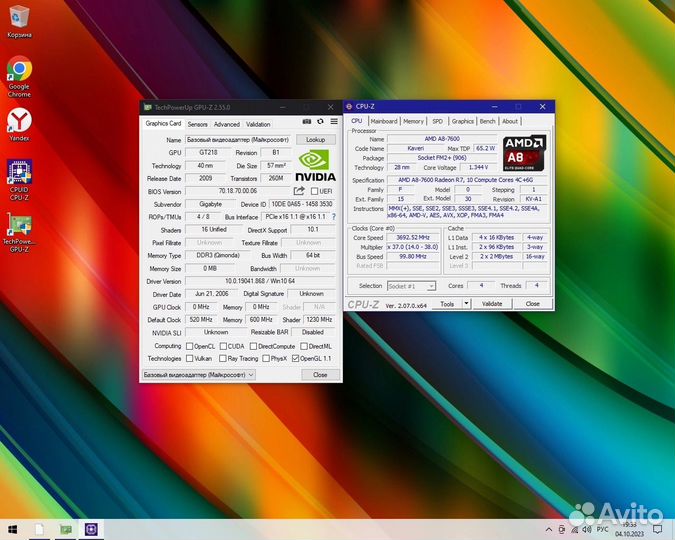Viewport: 675px width, 540px height.
Task: Open the TechPowerUp GPU-Z desktop shortcut
Action: click(19, 233)
